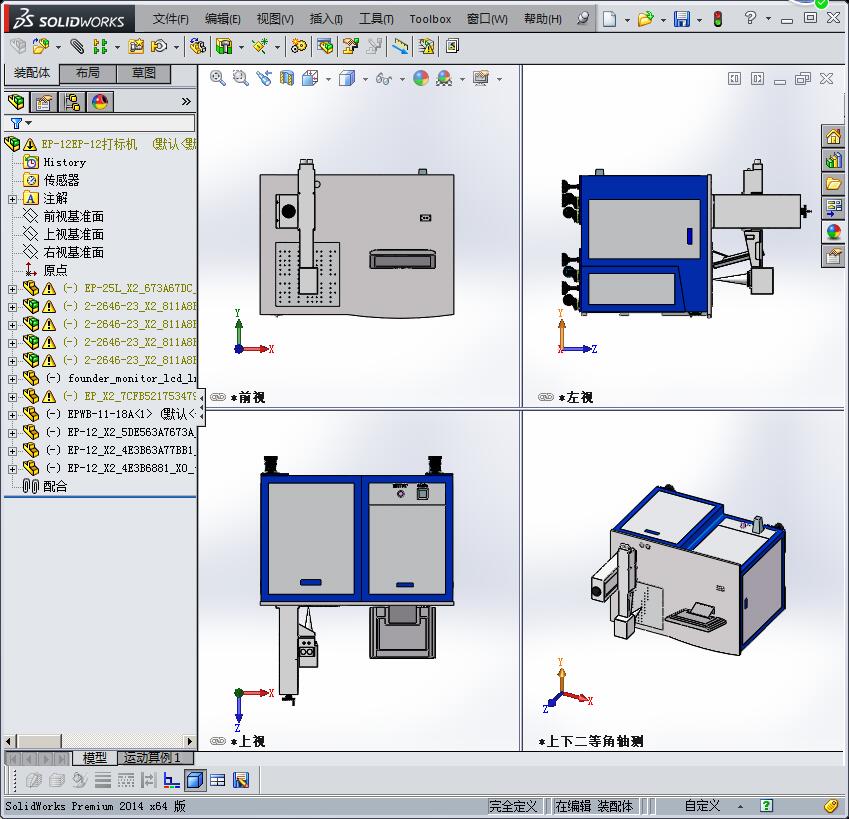Click the feature tree horizontal scrollbar right arrow
Viewport: 849px width, 819px height.
190,741
